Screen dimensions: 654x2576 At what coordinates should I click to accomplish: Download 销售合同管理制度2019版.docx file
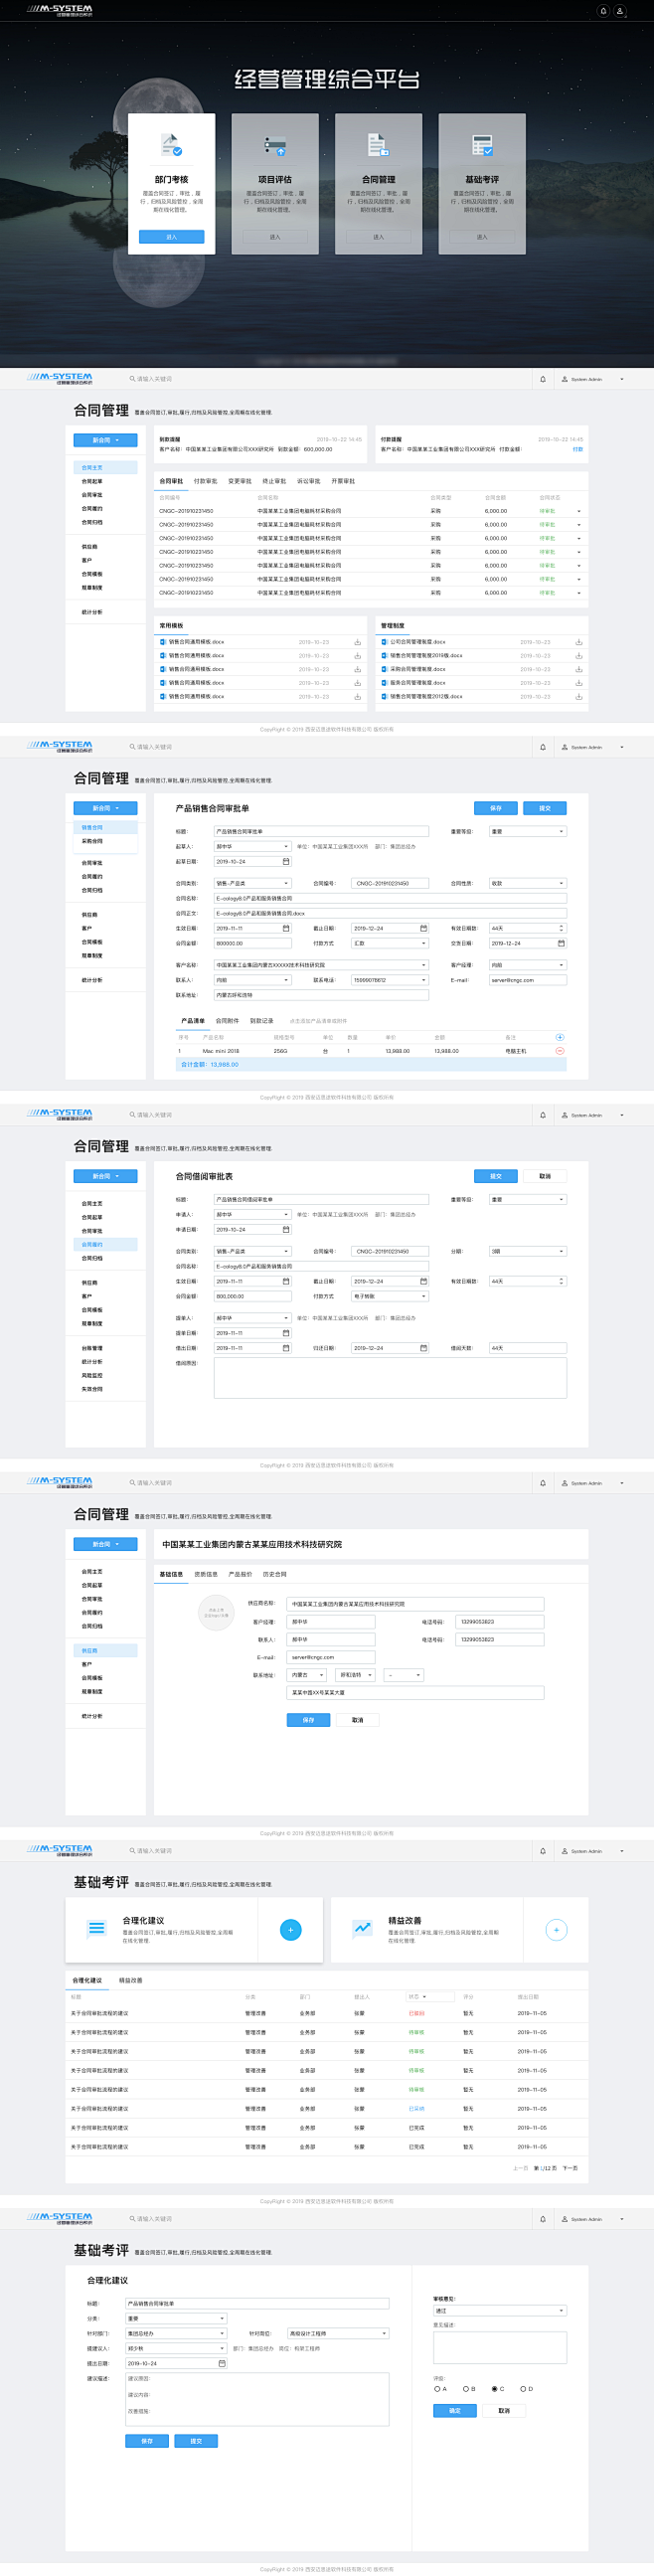579,656
